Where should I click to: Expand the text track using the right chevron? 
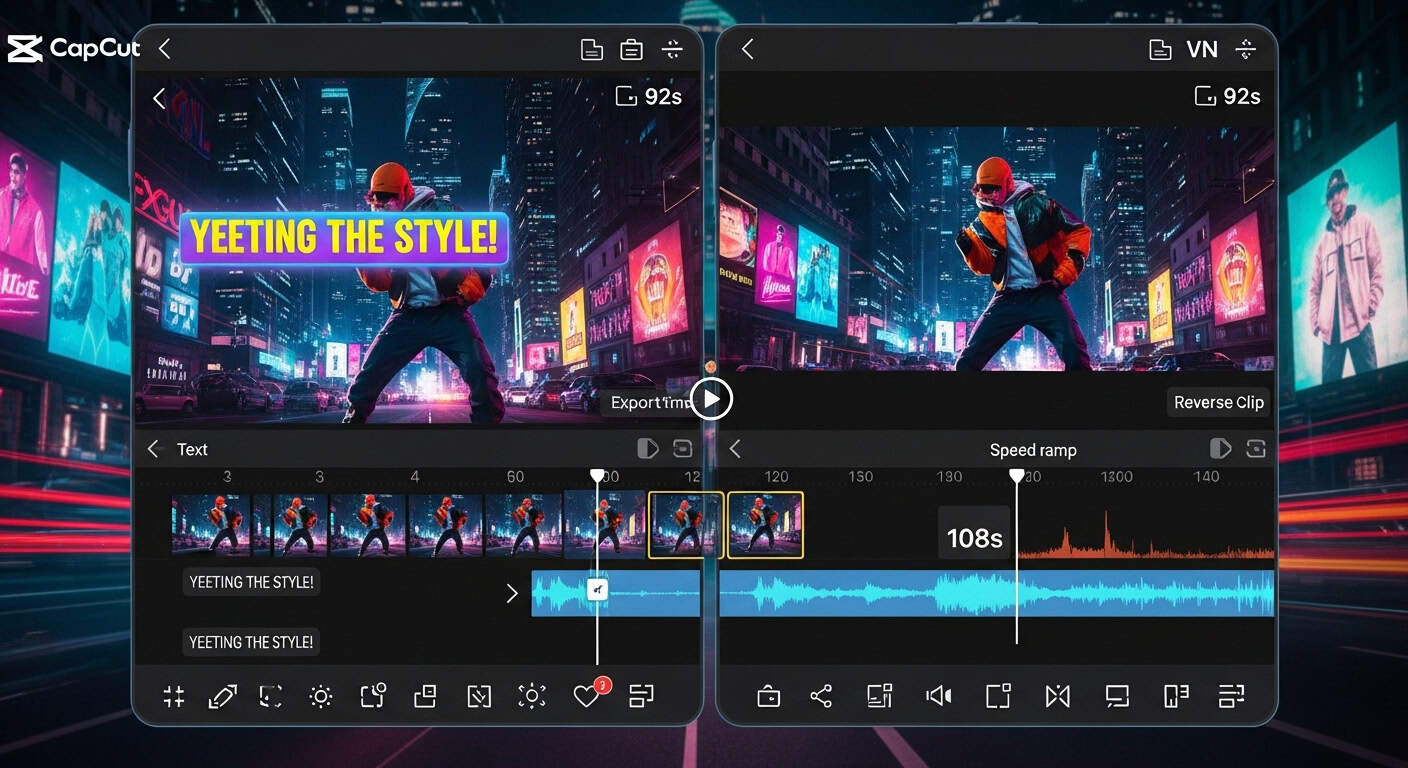tap(513, 592)
